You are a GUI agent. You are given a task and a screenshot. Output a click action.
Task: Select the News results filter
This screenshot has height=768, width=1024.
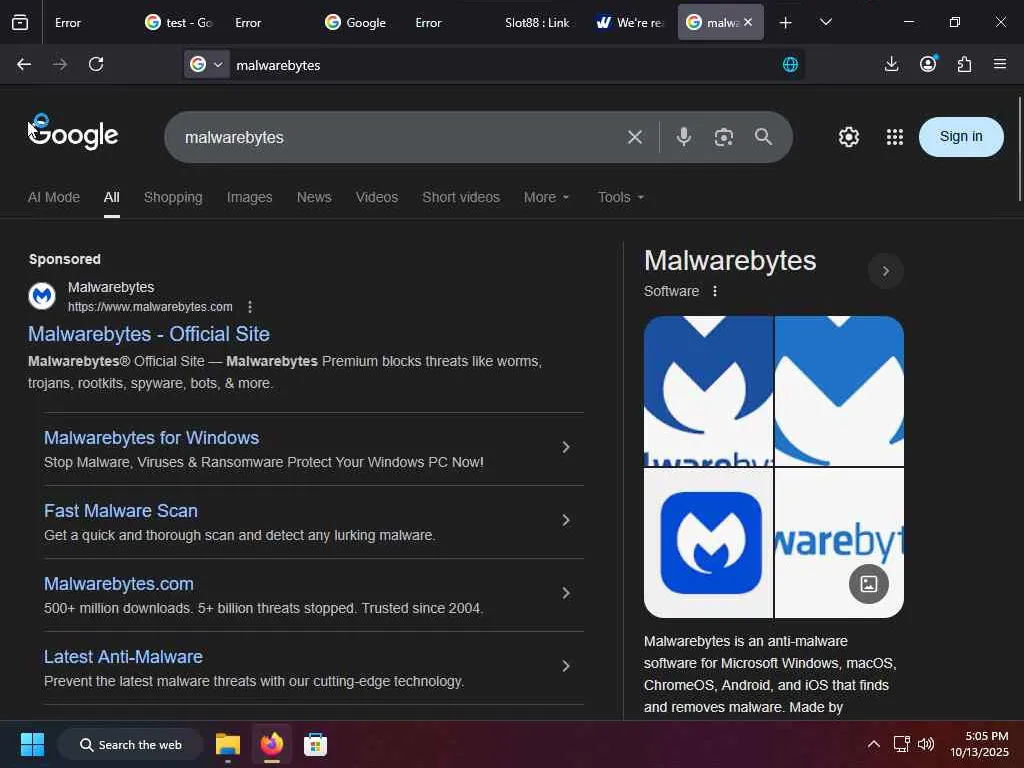314,197
